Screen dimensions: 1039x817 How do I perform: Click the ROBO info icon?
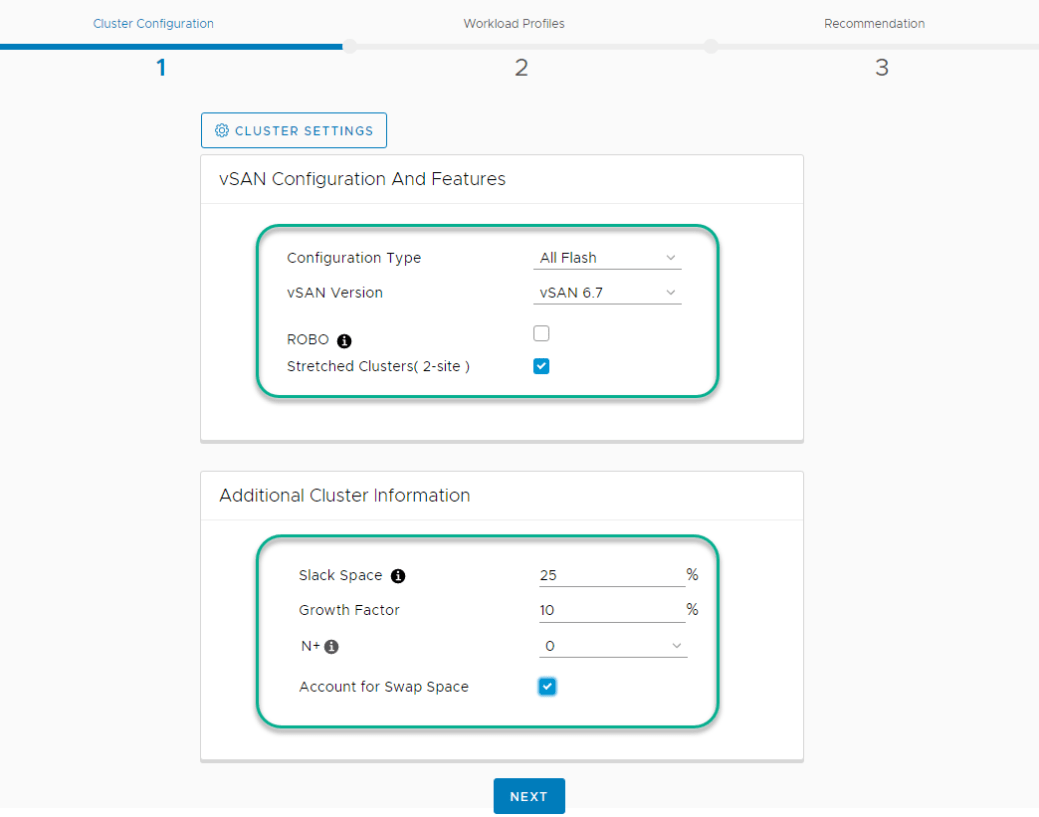[x=345, y=341]
